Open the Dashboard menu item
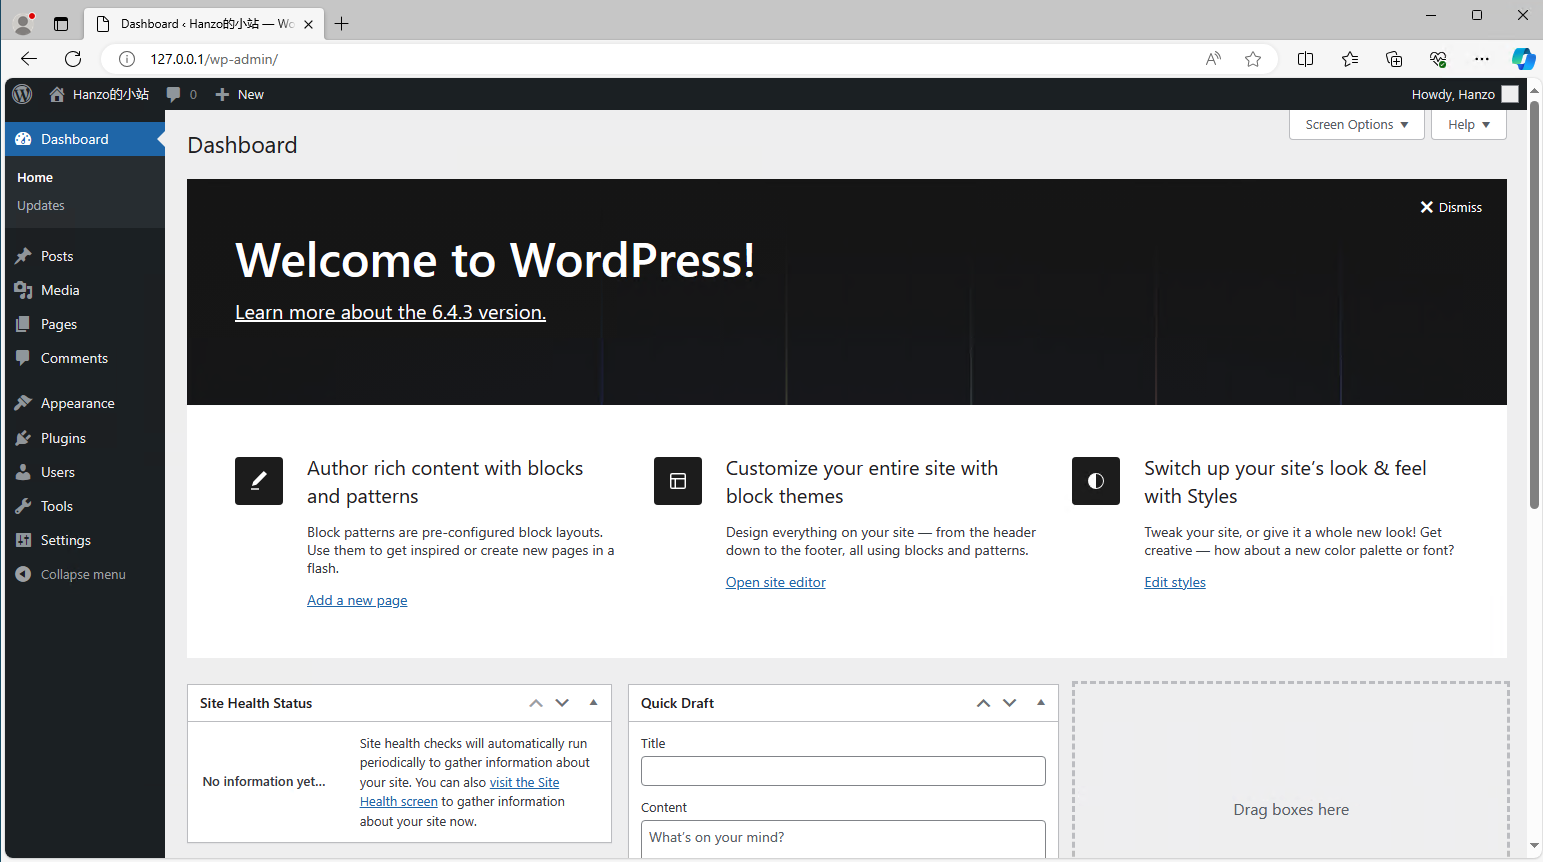Screen dimensions: 1543x862 [84, 139]
